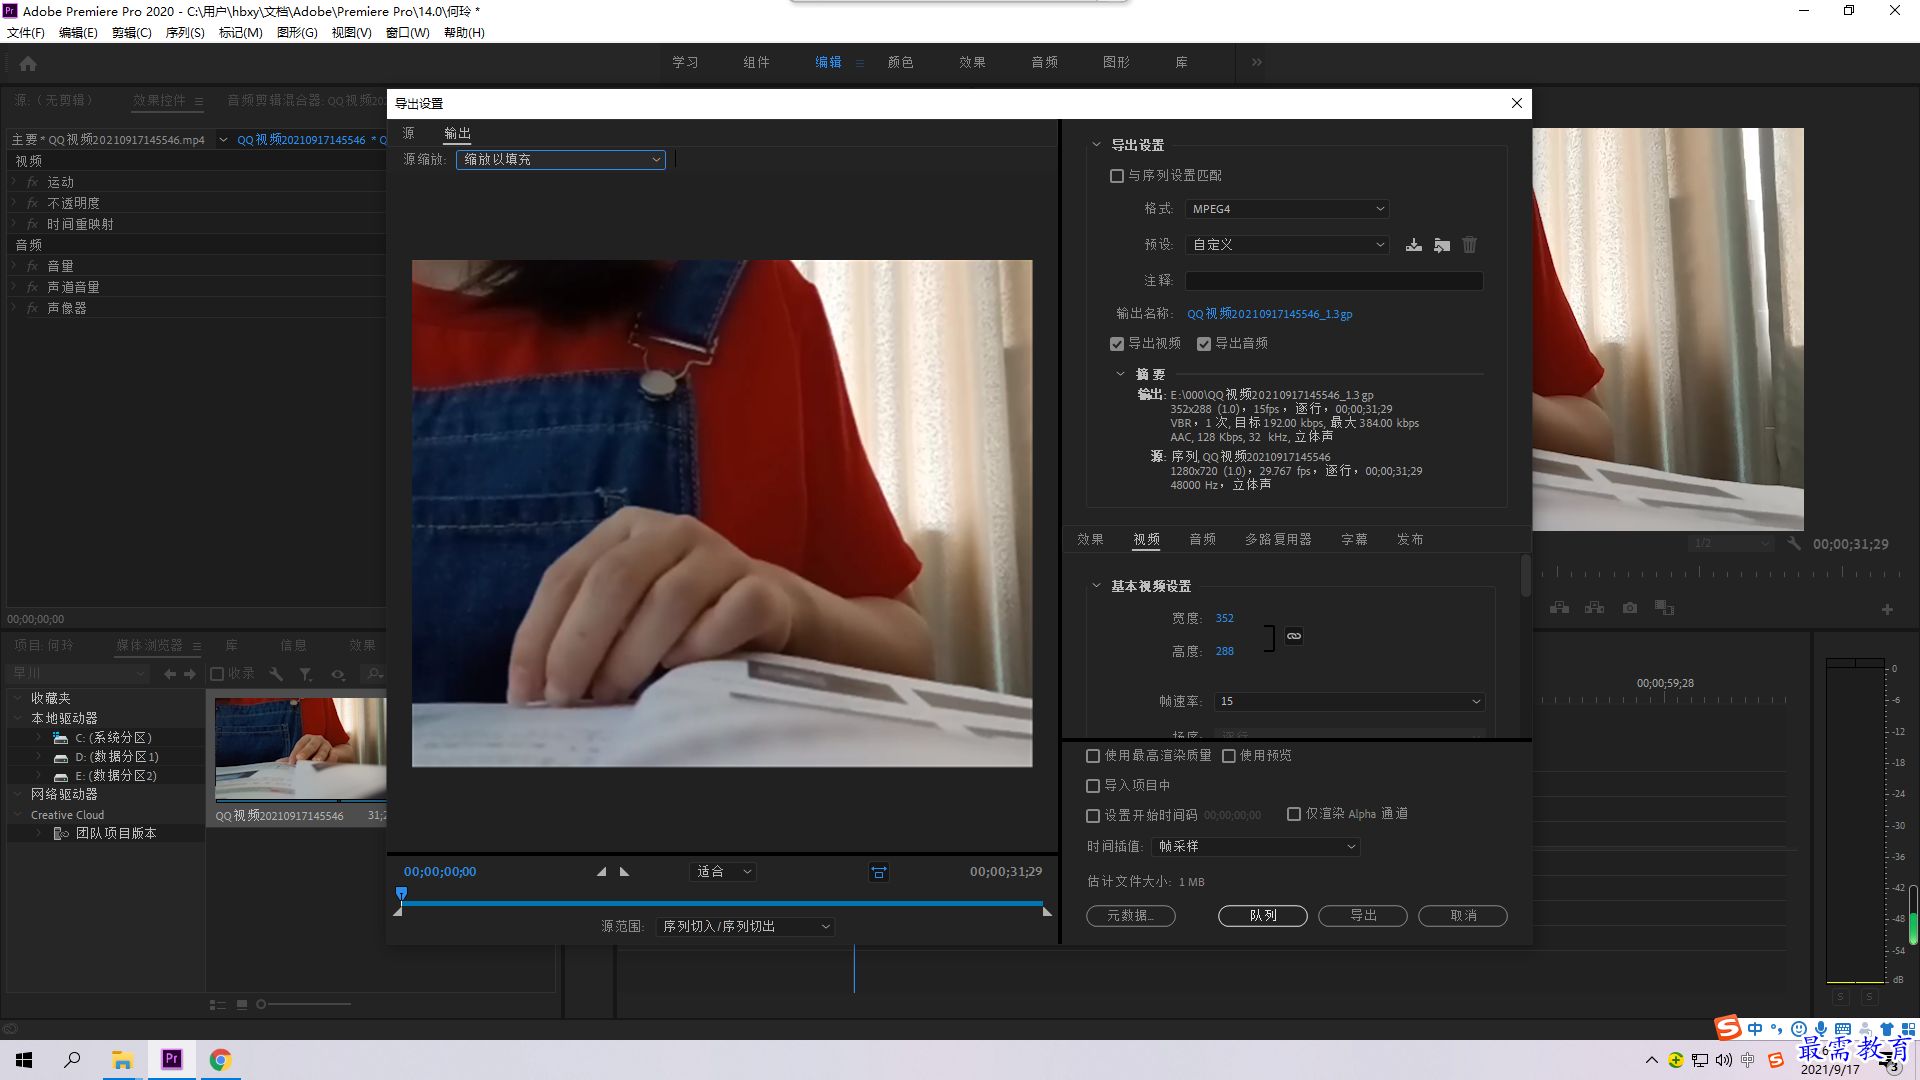Enable use previews checkbox
Screen dimensions: 1920x1080
(1229, 756)
